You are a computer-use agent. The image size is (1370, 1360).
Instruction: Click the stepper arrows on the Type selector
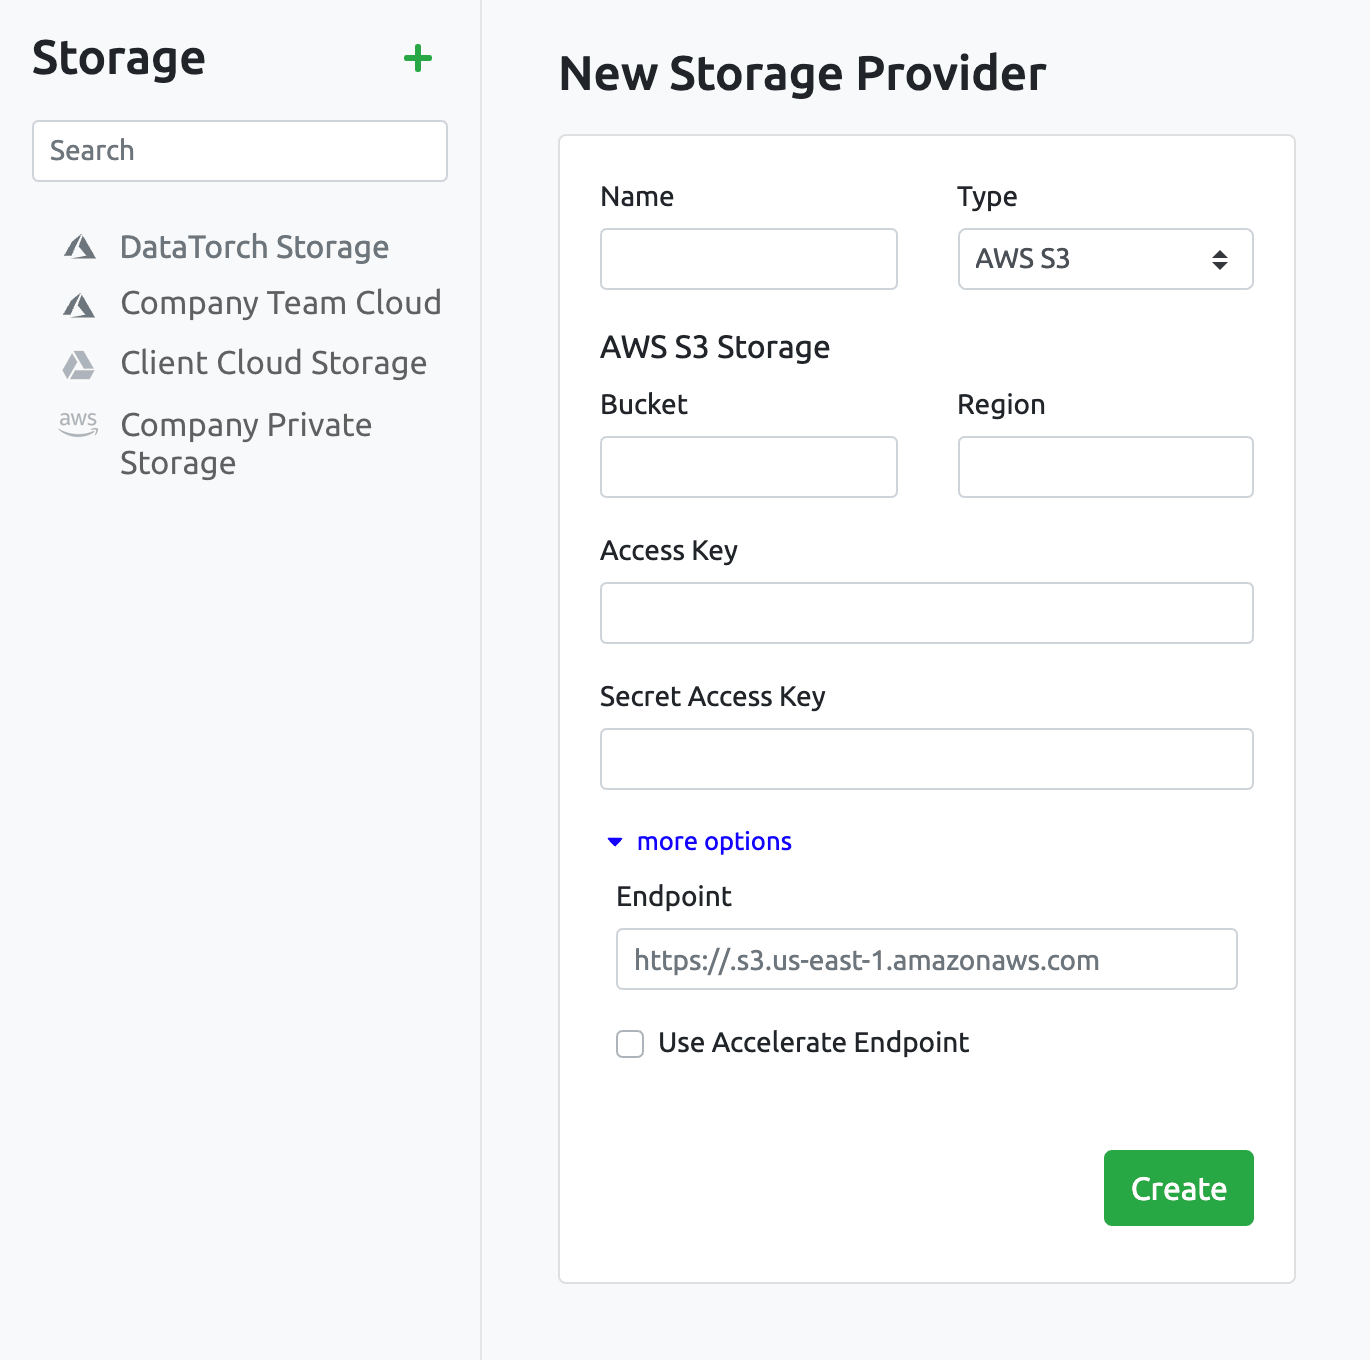tap(1219, 259)
